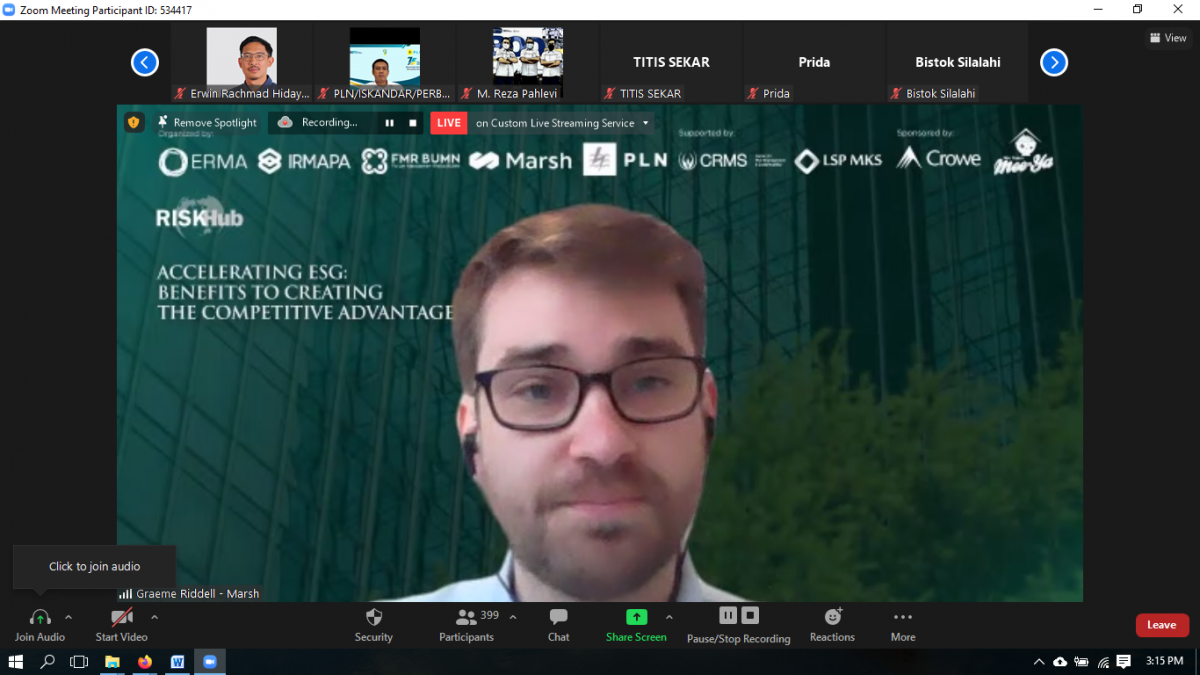Viewport: 1200px width, 675px height.
Task: Stop the recording in top bar
Action: (413, 123)
